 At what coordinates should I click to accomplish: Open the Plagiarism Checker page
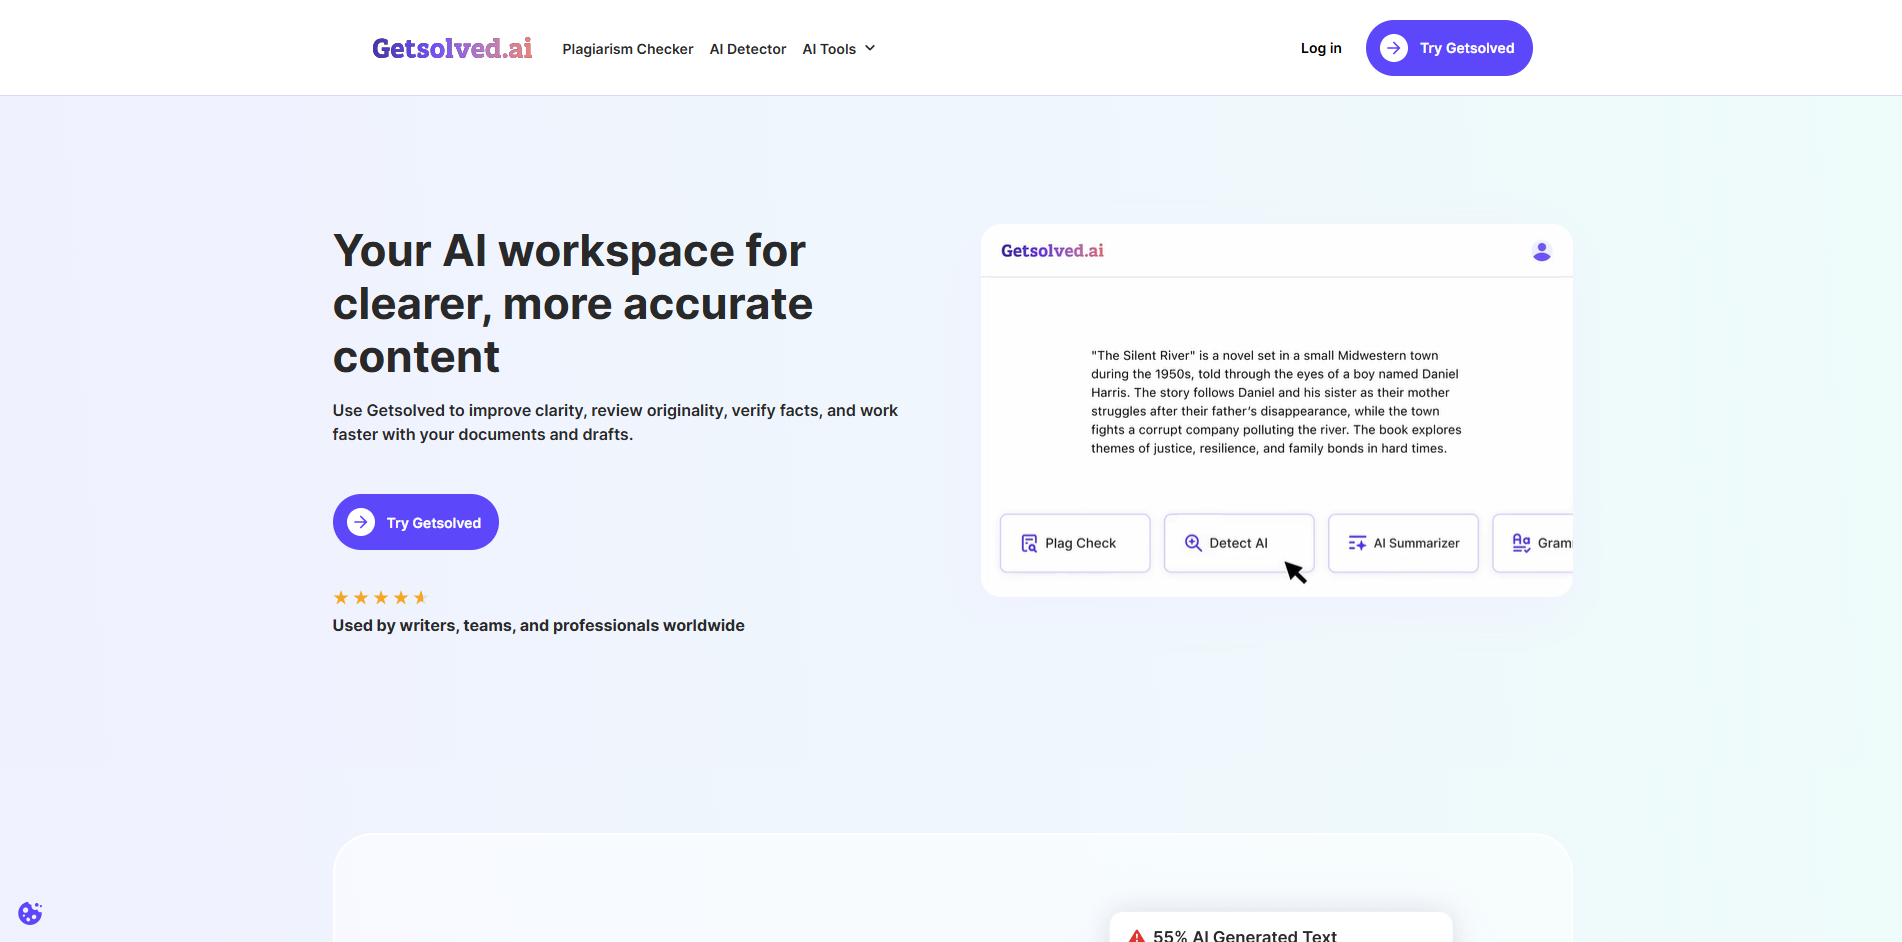click(627, 49)
